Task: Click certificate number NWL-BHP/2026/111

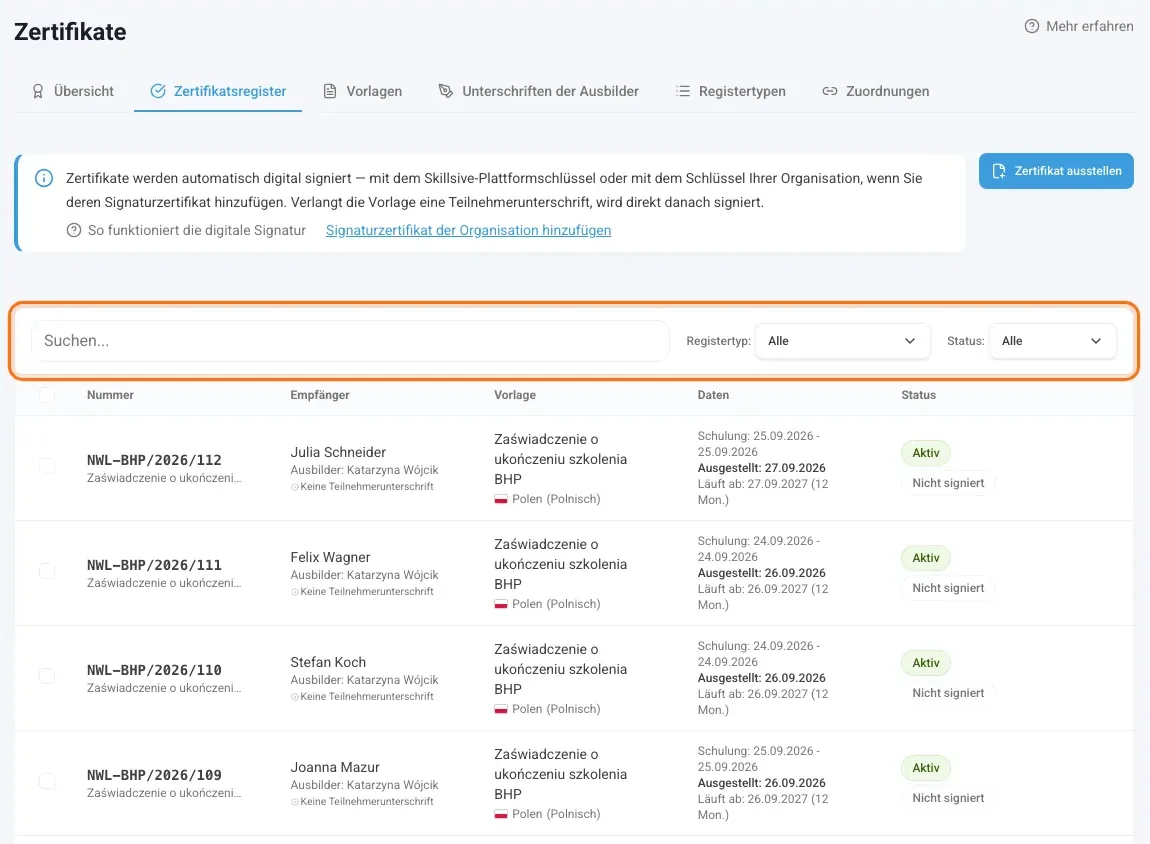Action: 154,565
